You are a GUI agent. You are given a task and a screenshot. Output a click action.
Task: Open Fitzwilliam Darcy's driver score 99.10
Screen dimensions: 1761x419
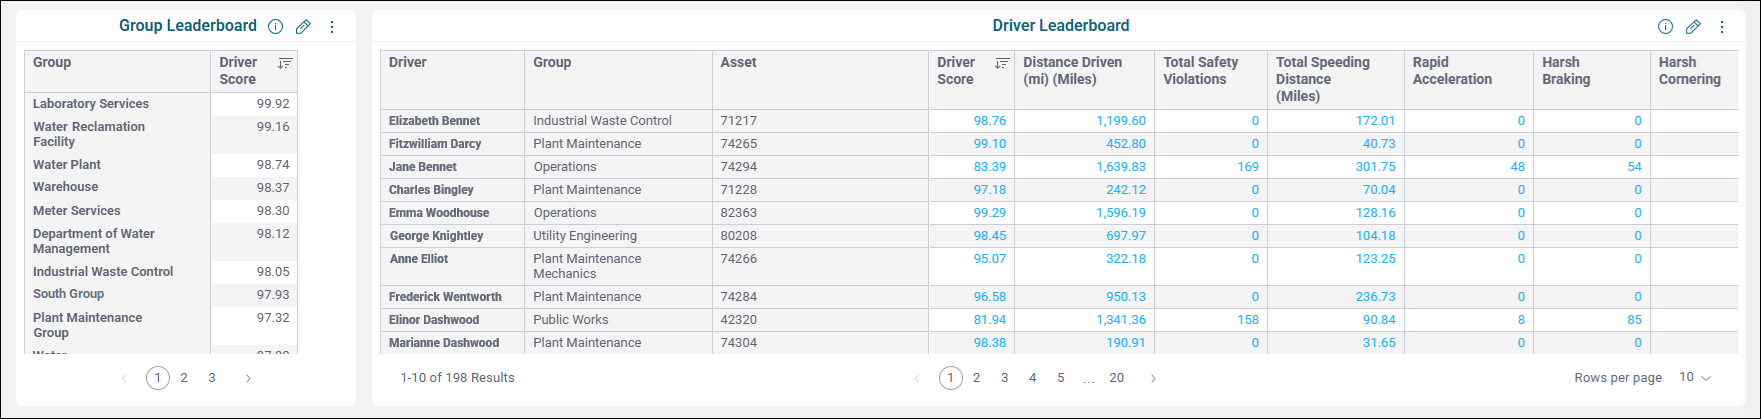point(989,144)
